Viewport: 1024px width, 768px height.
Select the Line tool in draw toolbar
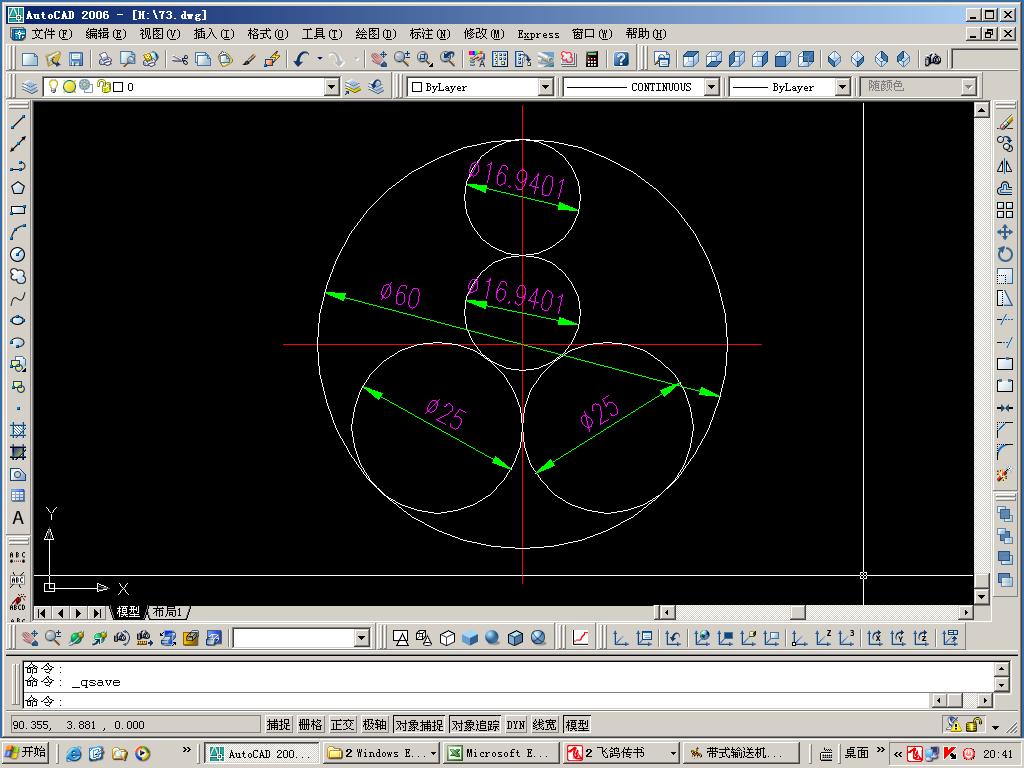18,122
